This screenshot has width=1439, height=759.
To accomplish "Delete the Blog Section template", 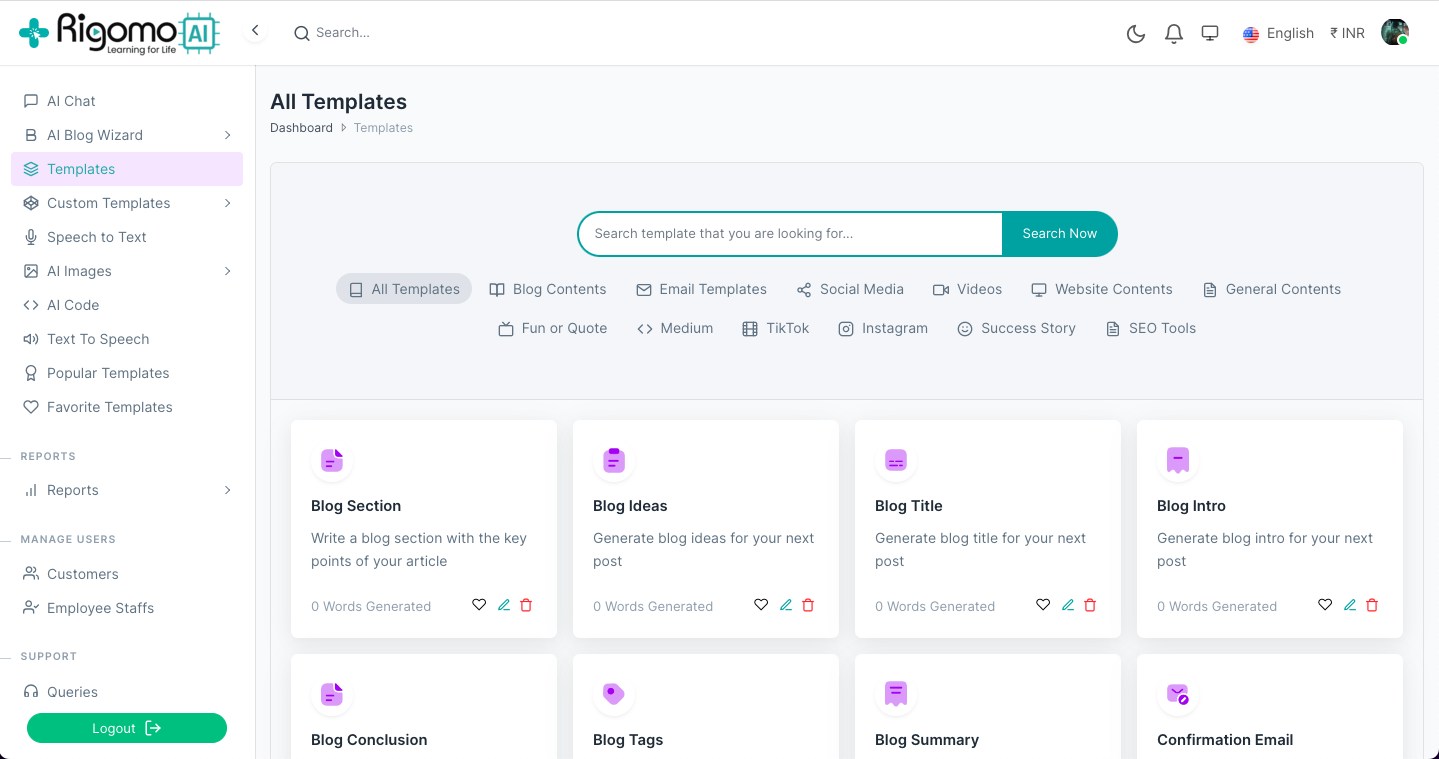I will pos(526,605).
